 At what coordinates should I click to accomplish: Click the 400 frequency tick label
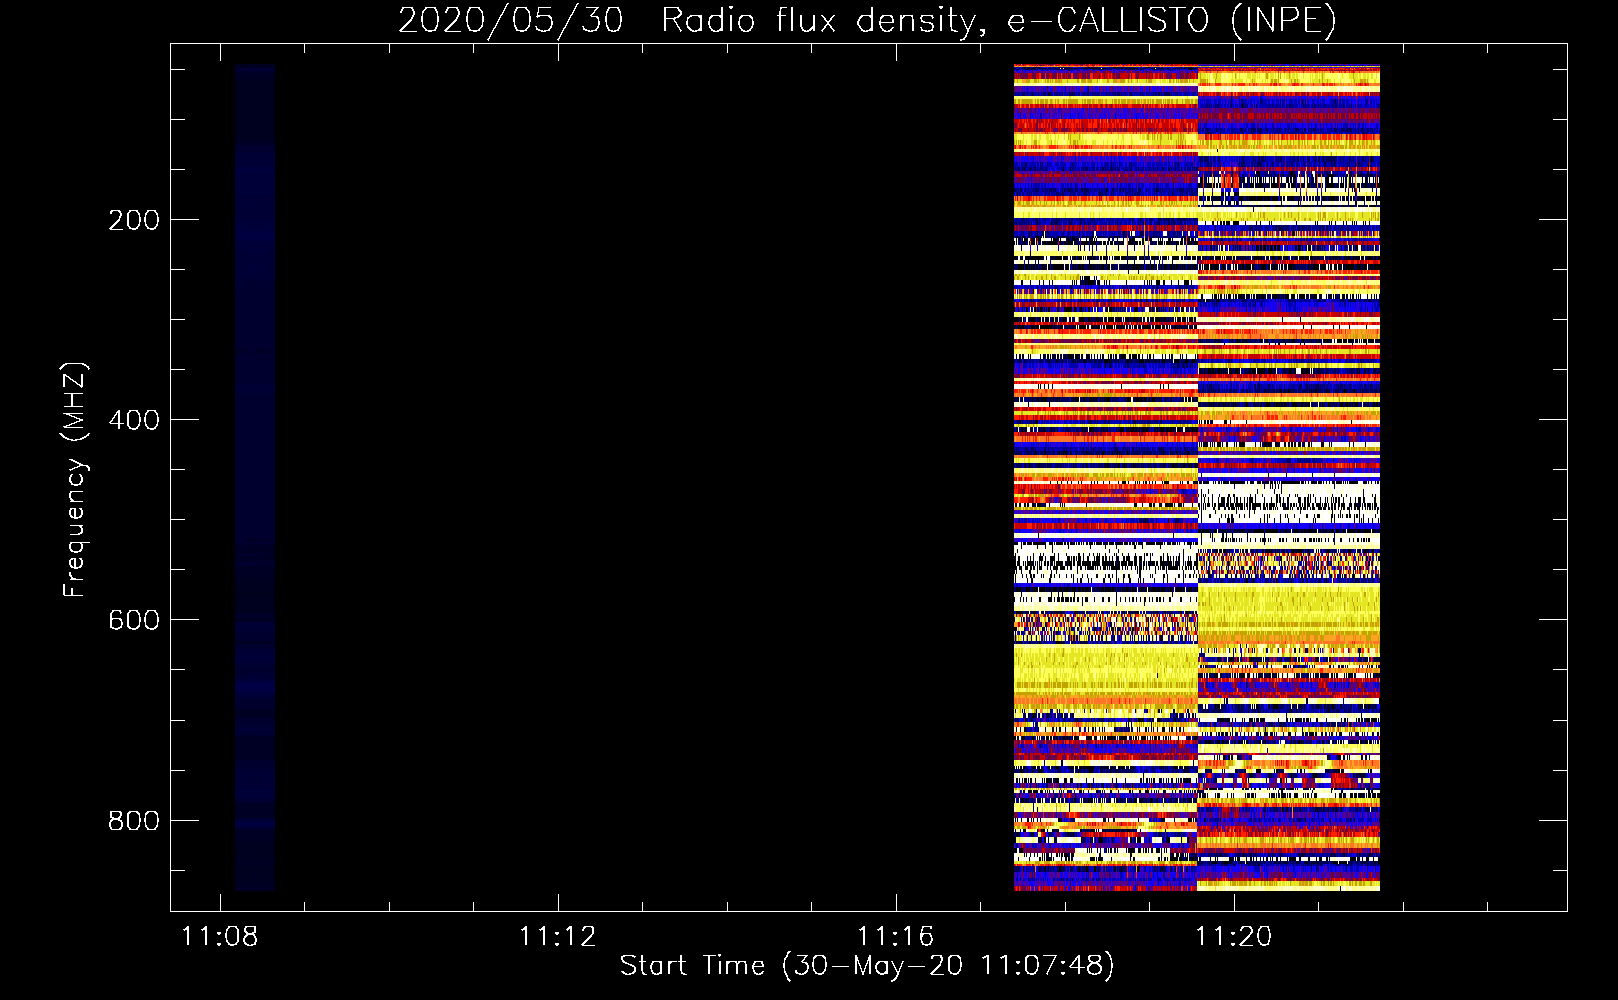pyautogui.click(x=134, y=420)
